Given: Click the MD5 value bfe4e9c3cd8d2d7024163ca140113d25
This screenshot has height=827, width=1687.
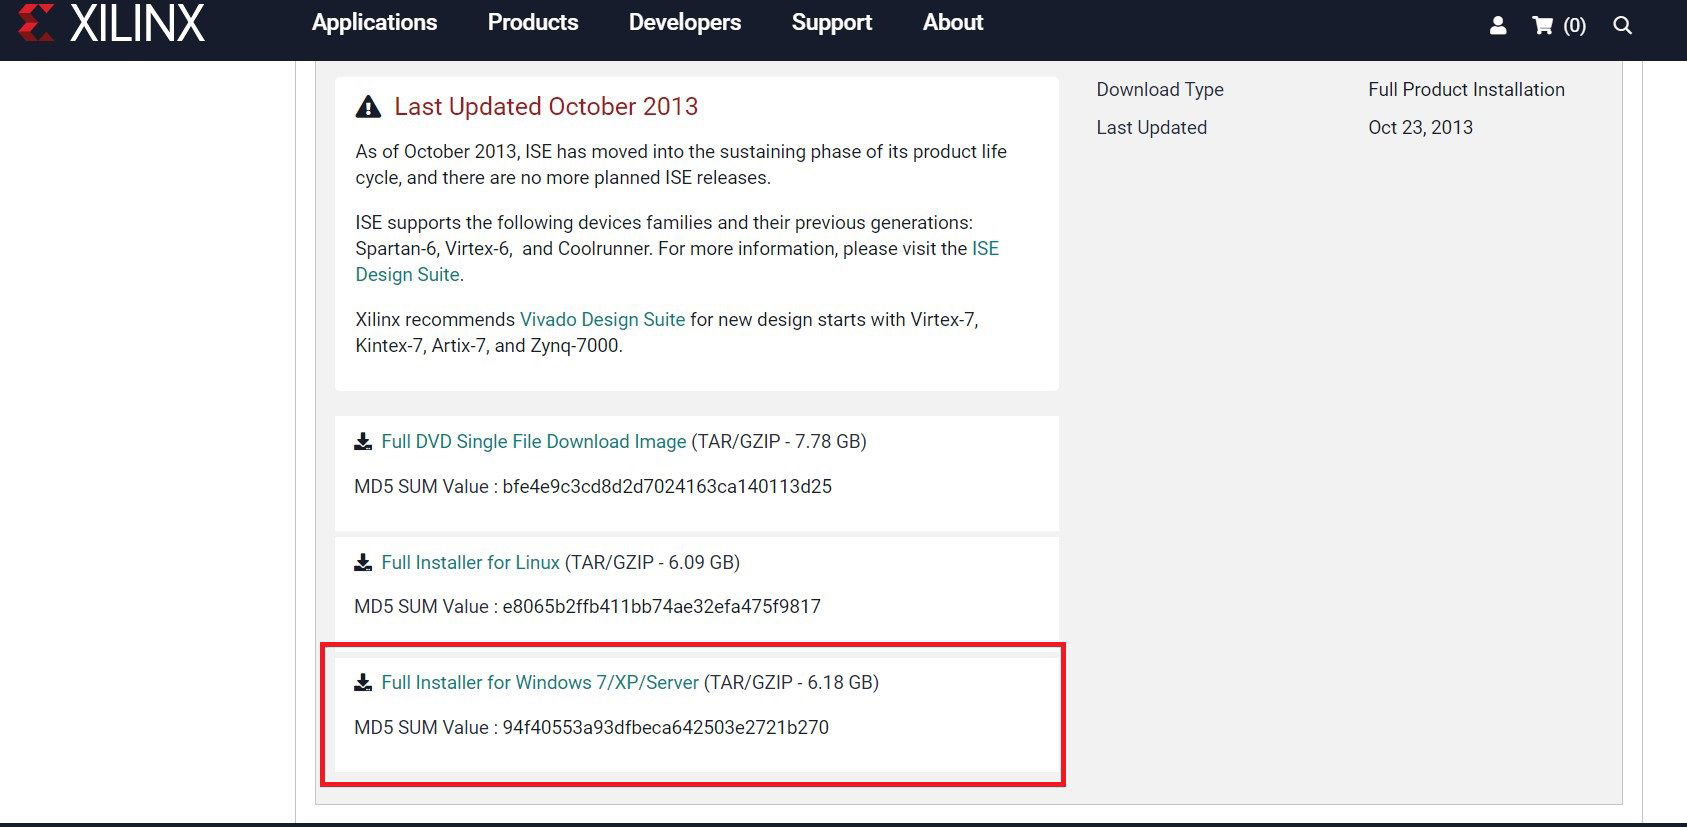Looking at the screenshot, I should click(667, 486).
